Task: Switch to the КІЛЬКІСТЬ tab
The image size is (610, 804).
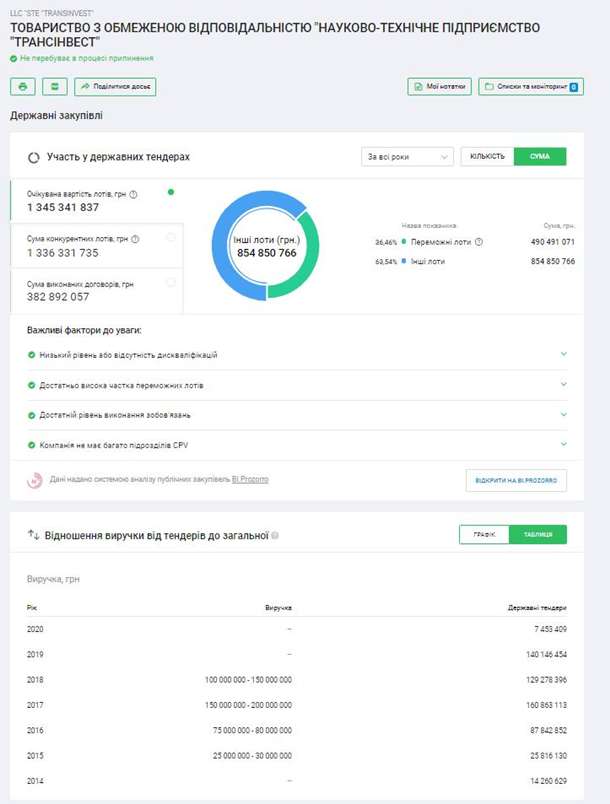Action: point(487,157)
